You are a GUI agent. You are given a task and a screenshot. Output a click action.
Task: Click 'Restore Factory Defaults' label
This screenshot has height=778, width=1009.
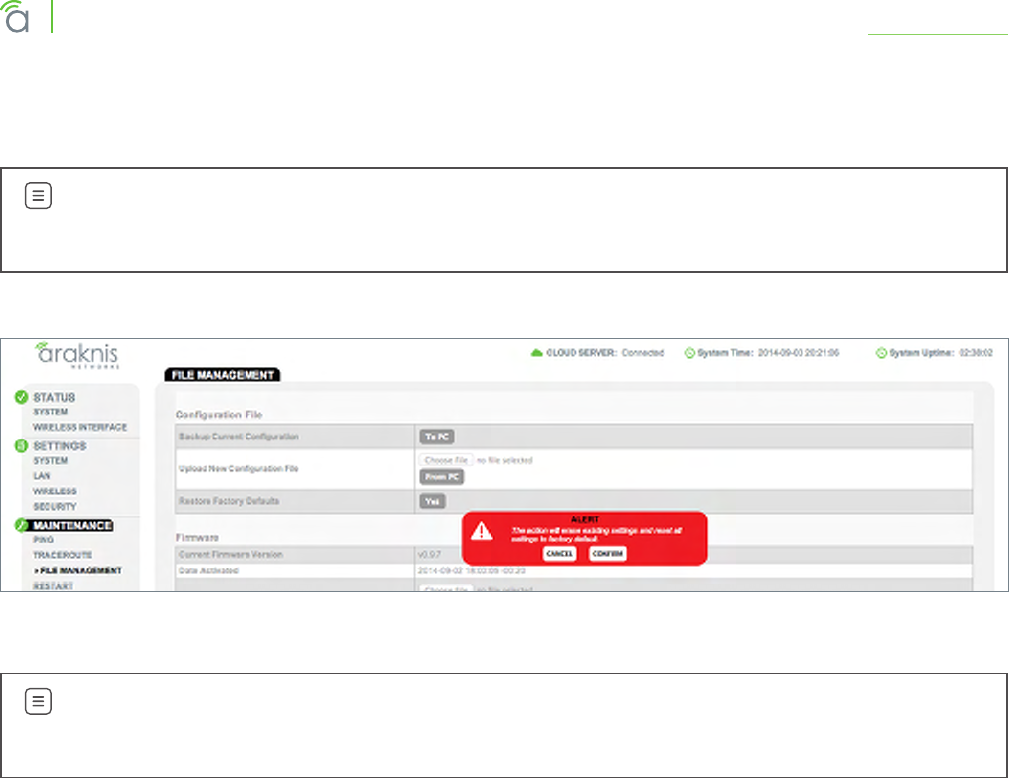[229, 501]
